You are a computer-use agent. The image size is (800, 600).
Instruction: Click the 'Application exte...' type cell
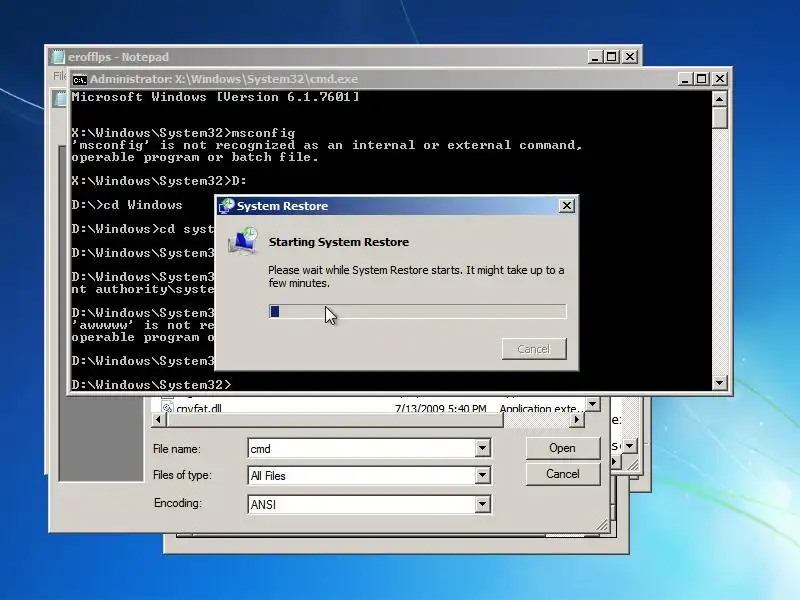pyautogui.click(x=541, y=408)
